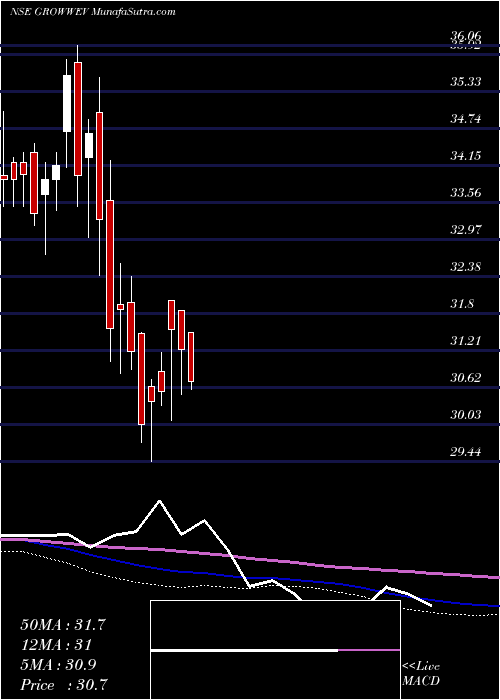The height and width of the screenshot is (700, 500).
Task: Click the 'NSE GROWWEV MunafaSutra.com' chart title
Action: (x=93, y=12)
